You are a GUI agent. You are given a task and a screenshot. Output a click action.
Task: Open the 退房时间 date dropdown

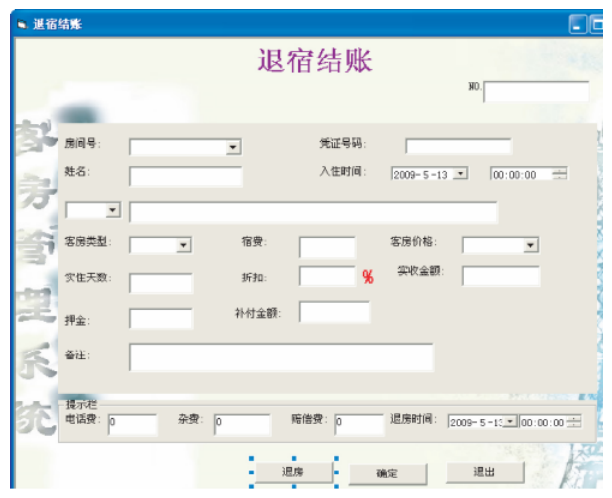(510, 422)
